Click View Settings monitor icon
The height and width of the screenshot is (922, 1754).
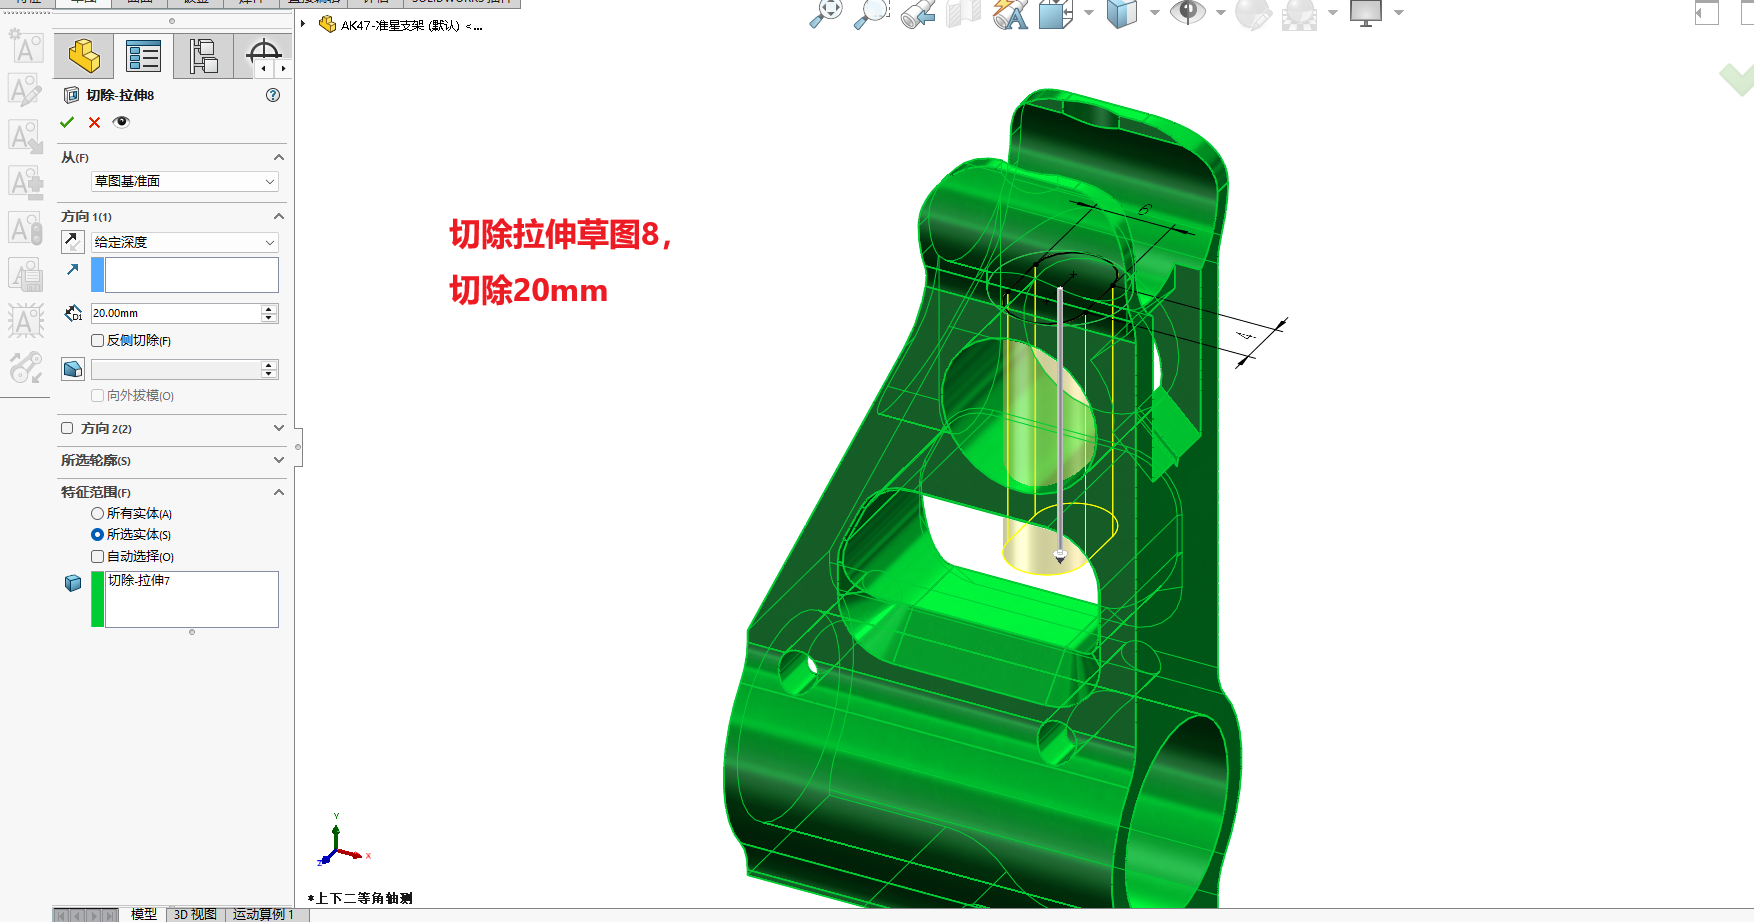pyautogui.click(x=1366, y=12)
